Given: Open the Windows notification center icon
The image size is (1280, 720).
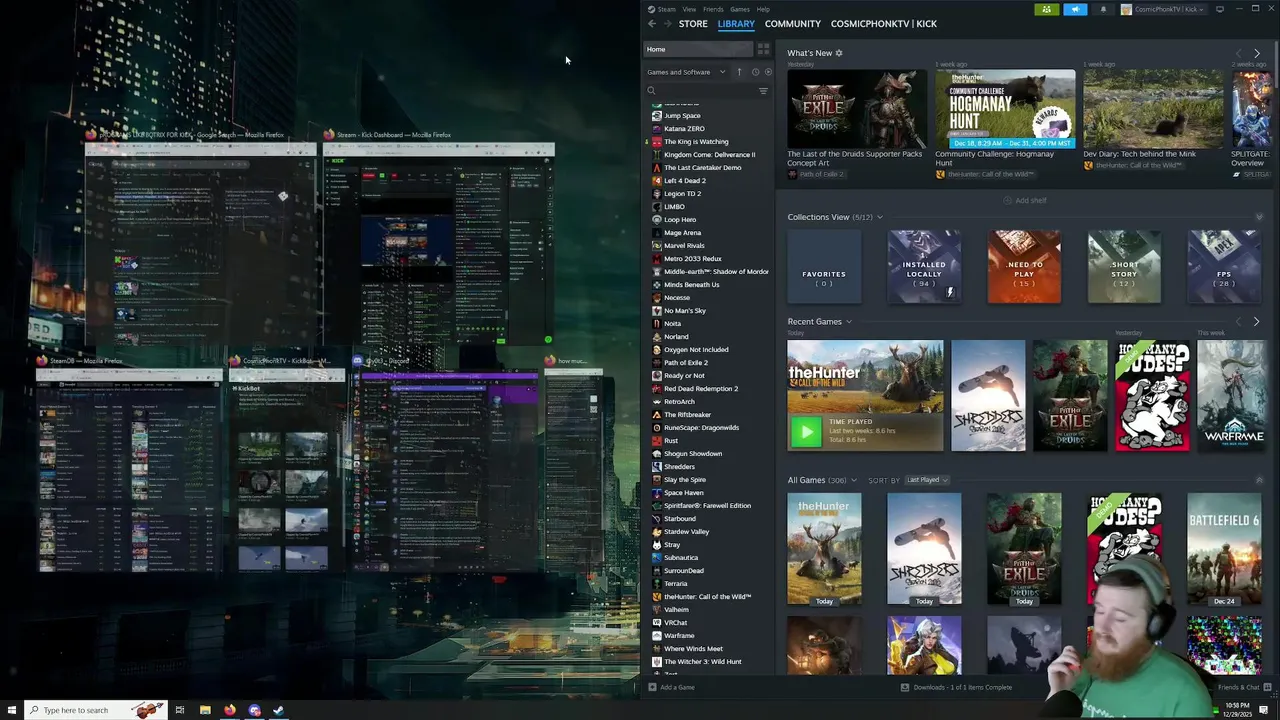Looking at the screenshot, I should coord(1264,710).
